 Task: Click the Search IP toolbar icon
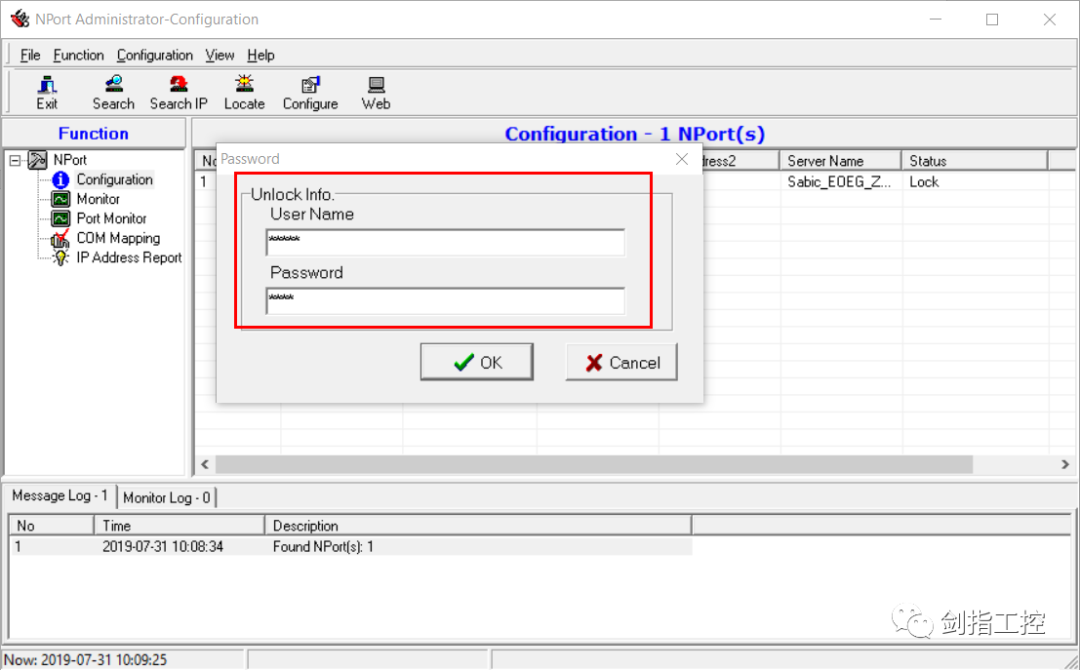coord(178,84)
